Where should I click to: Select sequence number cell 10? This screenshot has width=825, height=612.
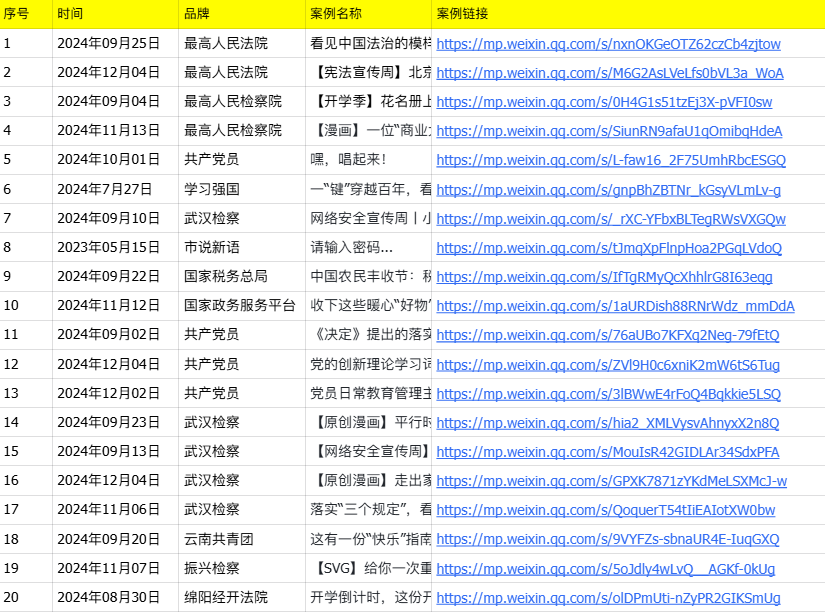tap(26, 305)
